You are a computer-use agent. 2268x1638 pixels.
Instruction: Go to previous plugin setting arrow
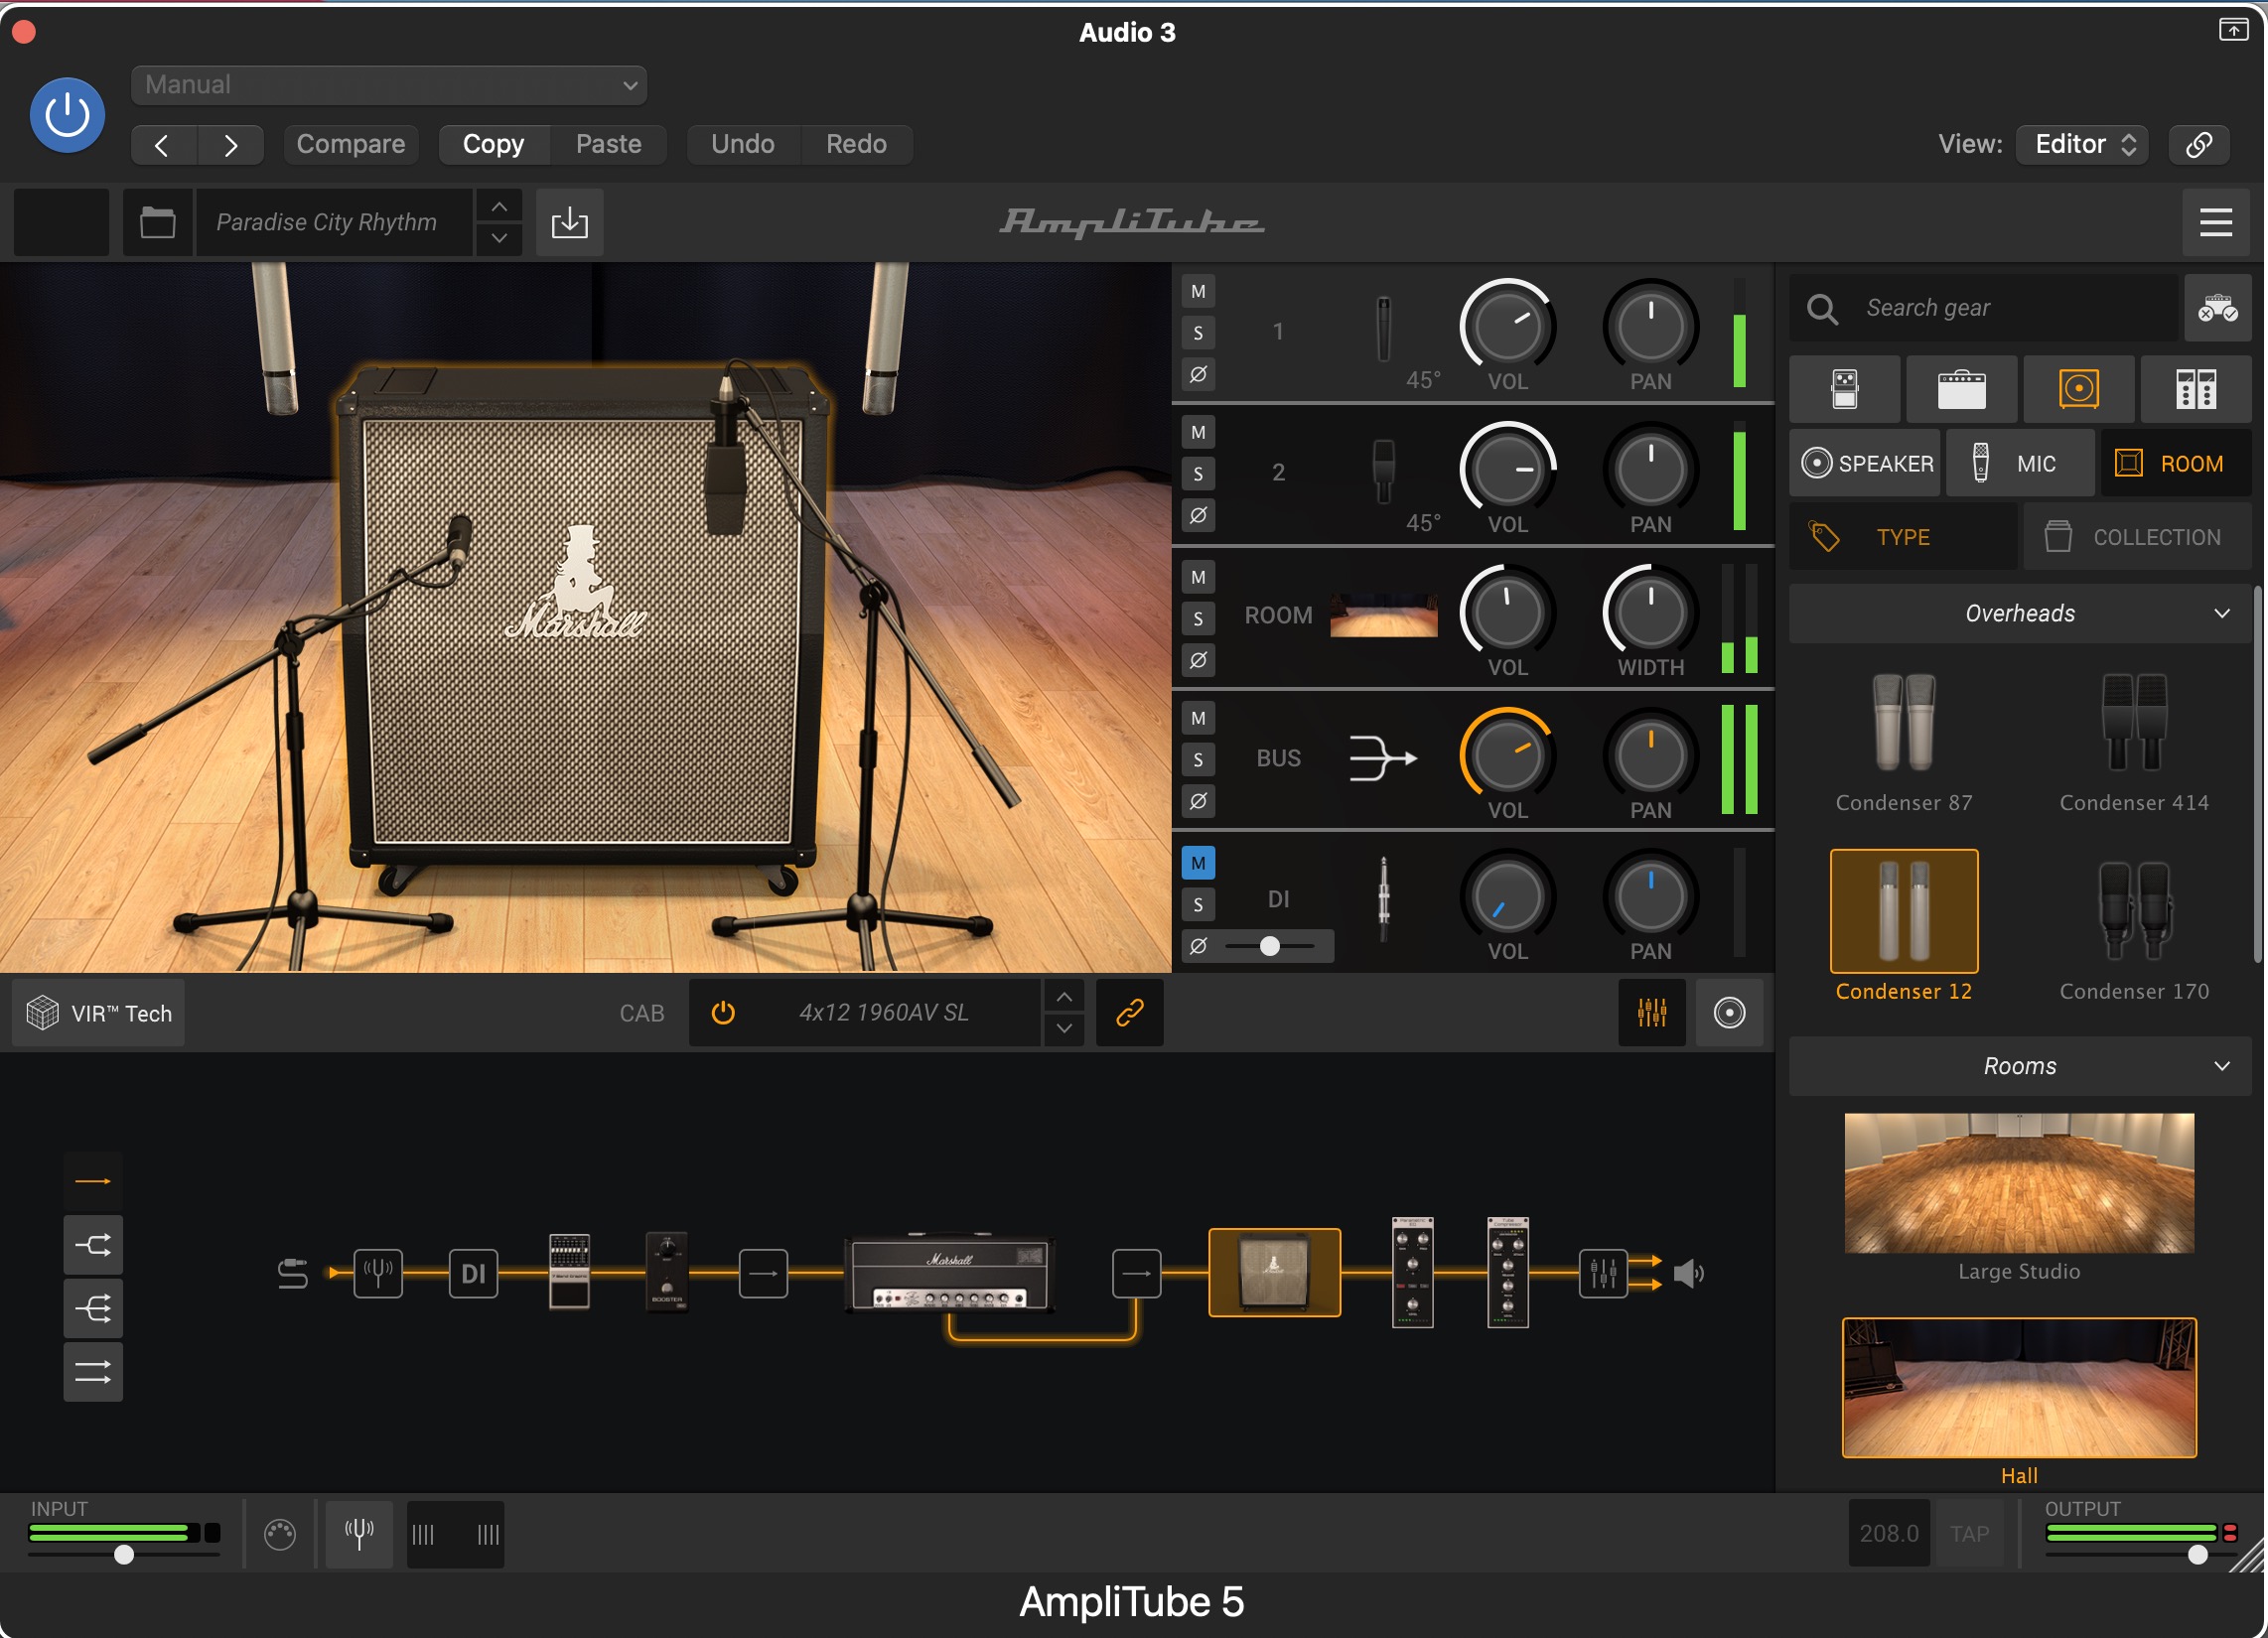[x=163, y=145]
